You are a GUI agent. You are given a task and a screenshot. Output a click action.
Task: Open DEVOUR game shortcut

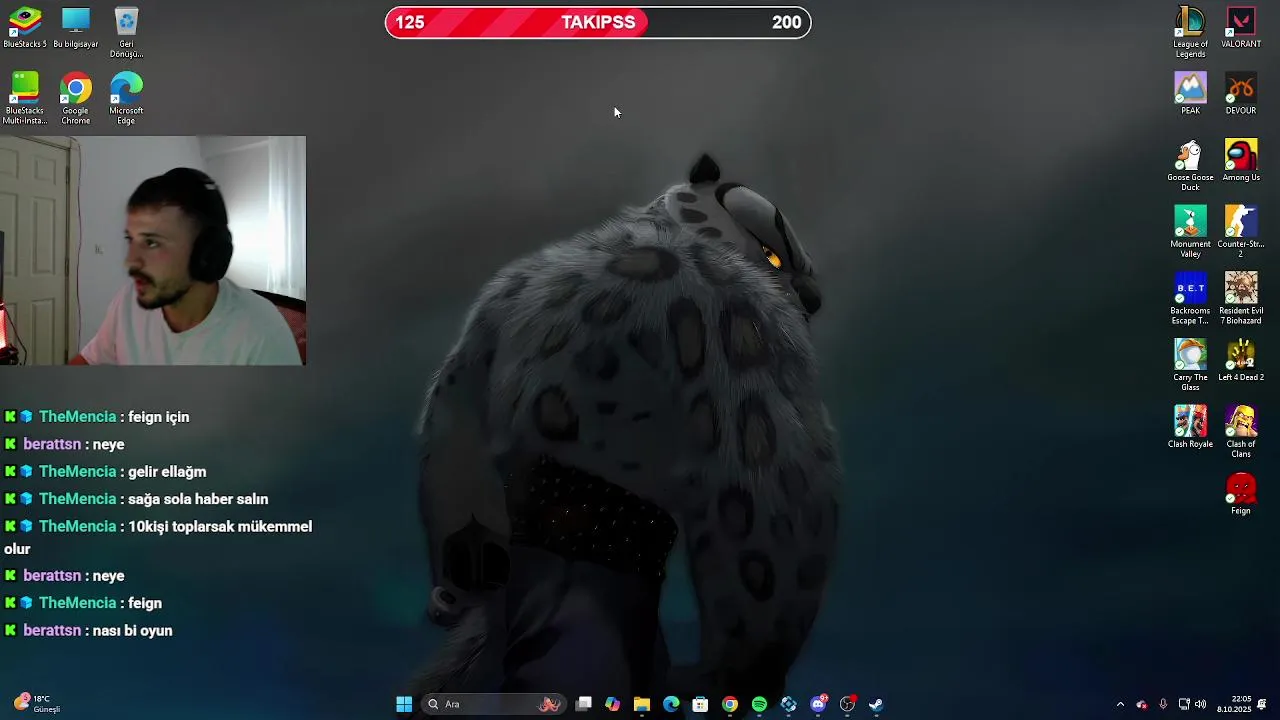point(1241,94)
